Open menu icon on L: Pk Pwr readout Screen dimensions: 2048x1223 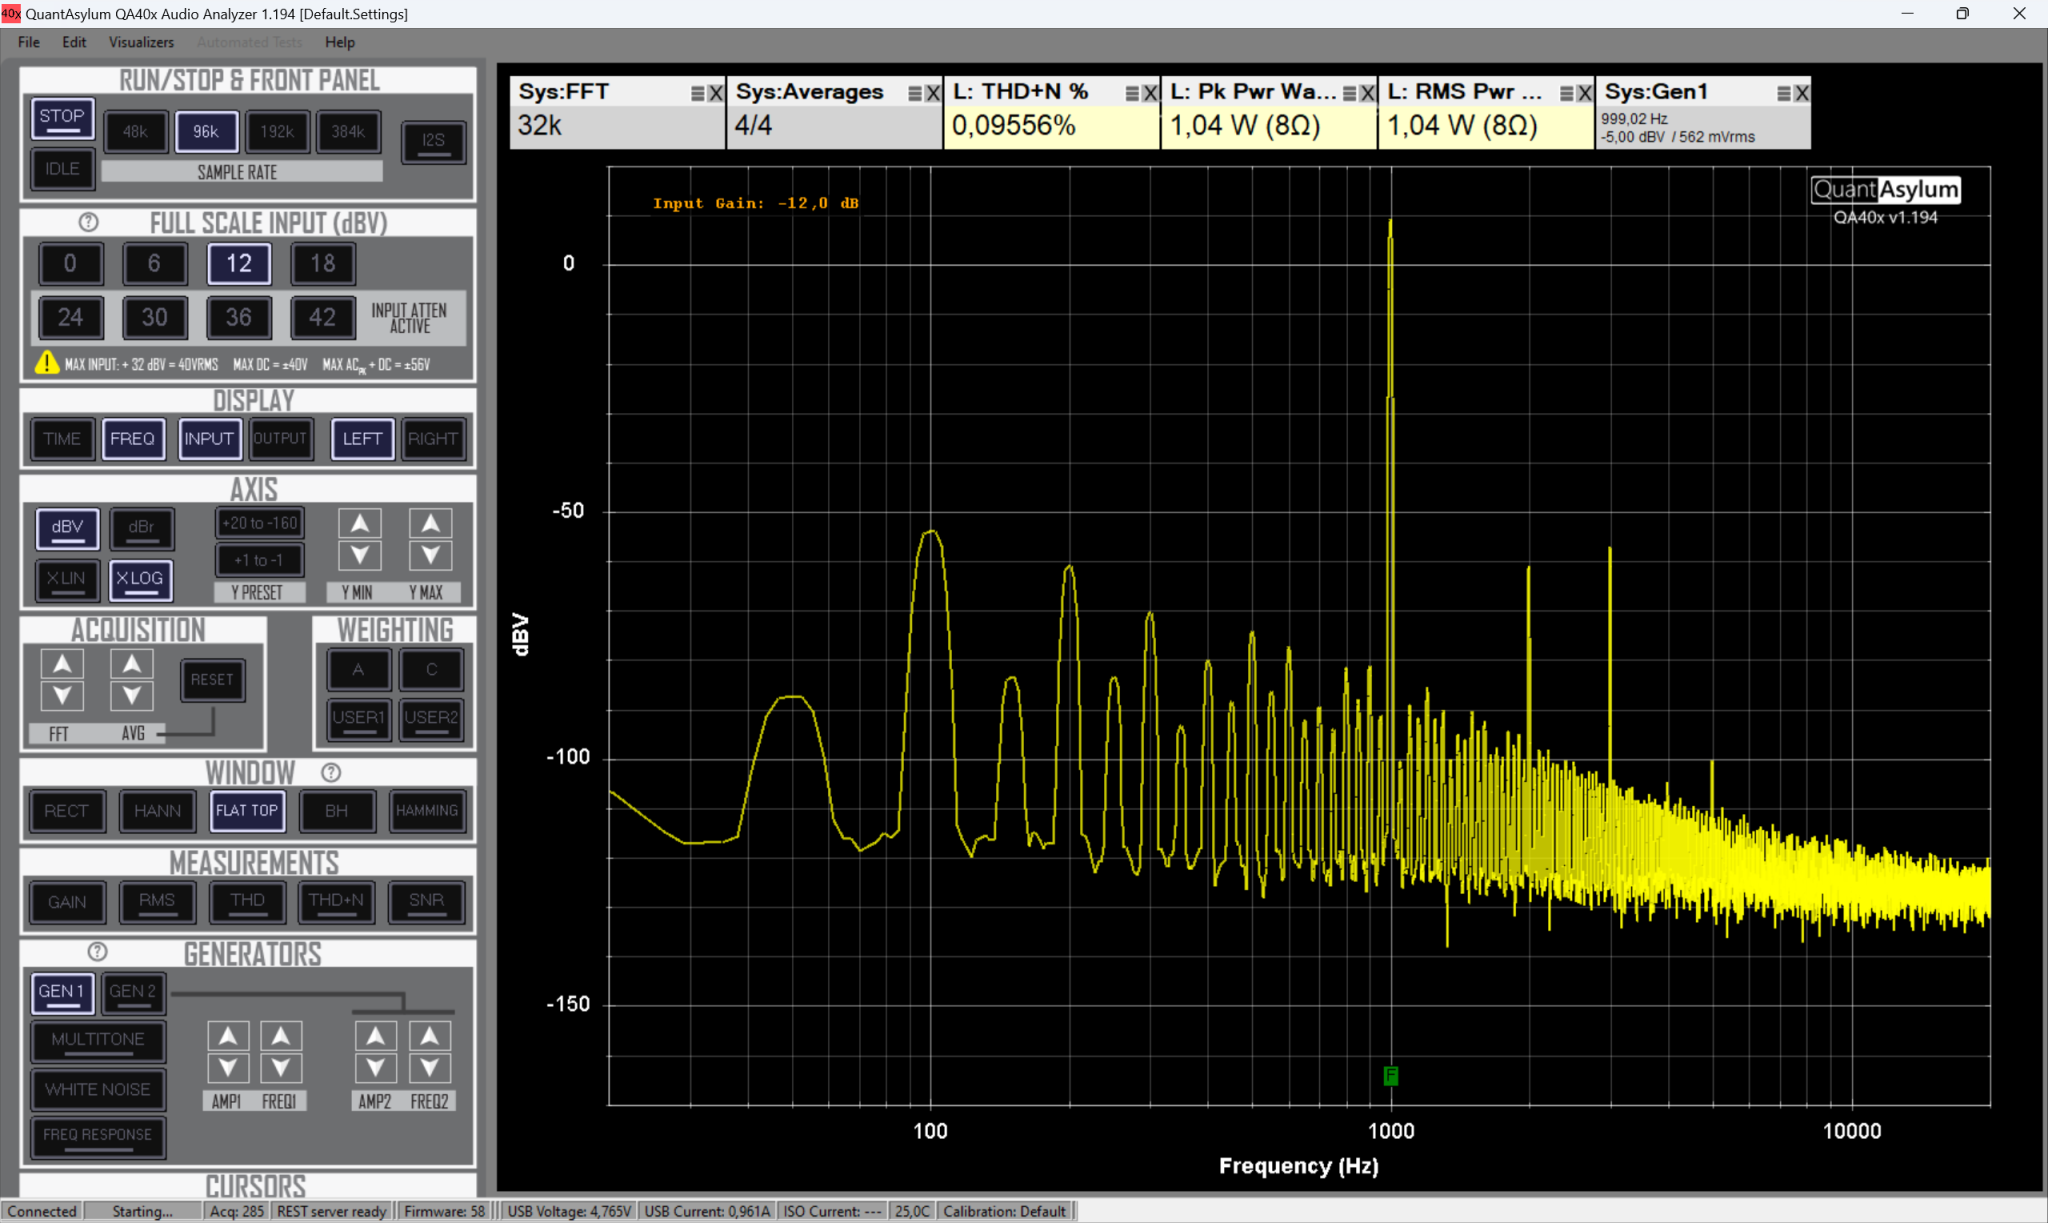(1350, 93)
